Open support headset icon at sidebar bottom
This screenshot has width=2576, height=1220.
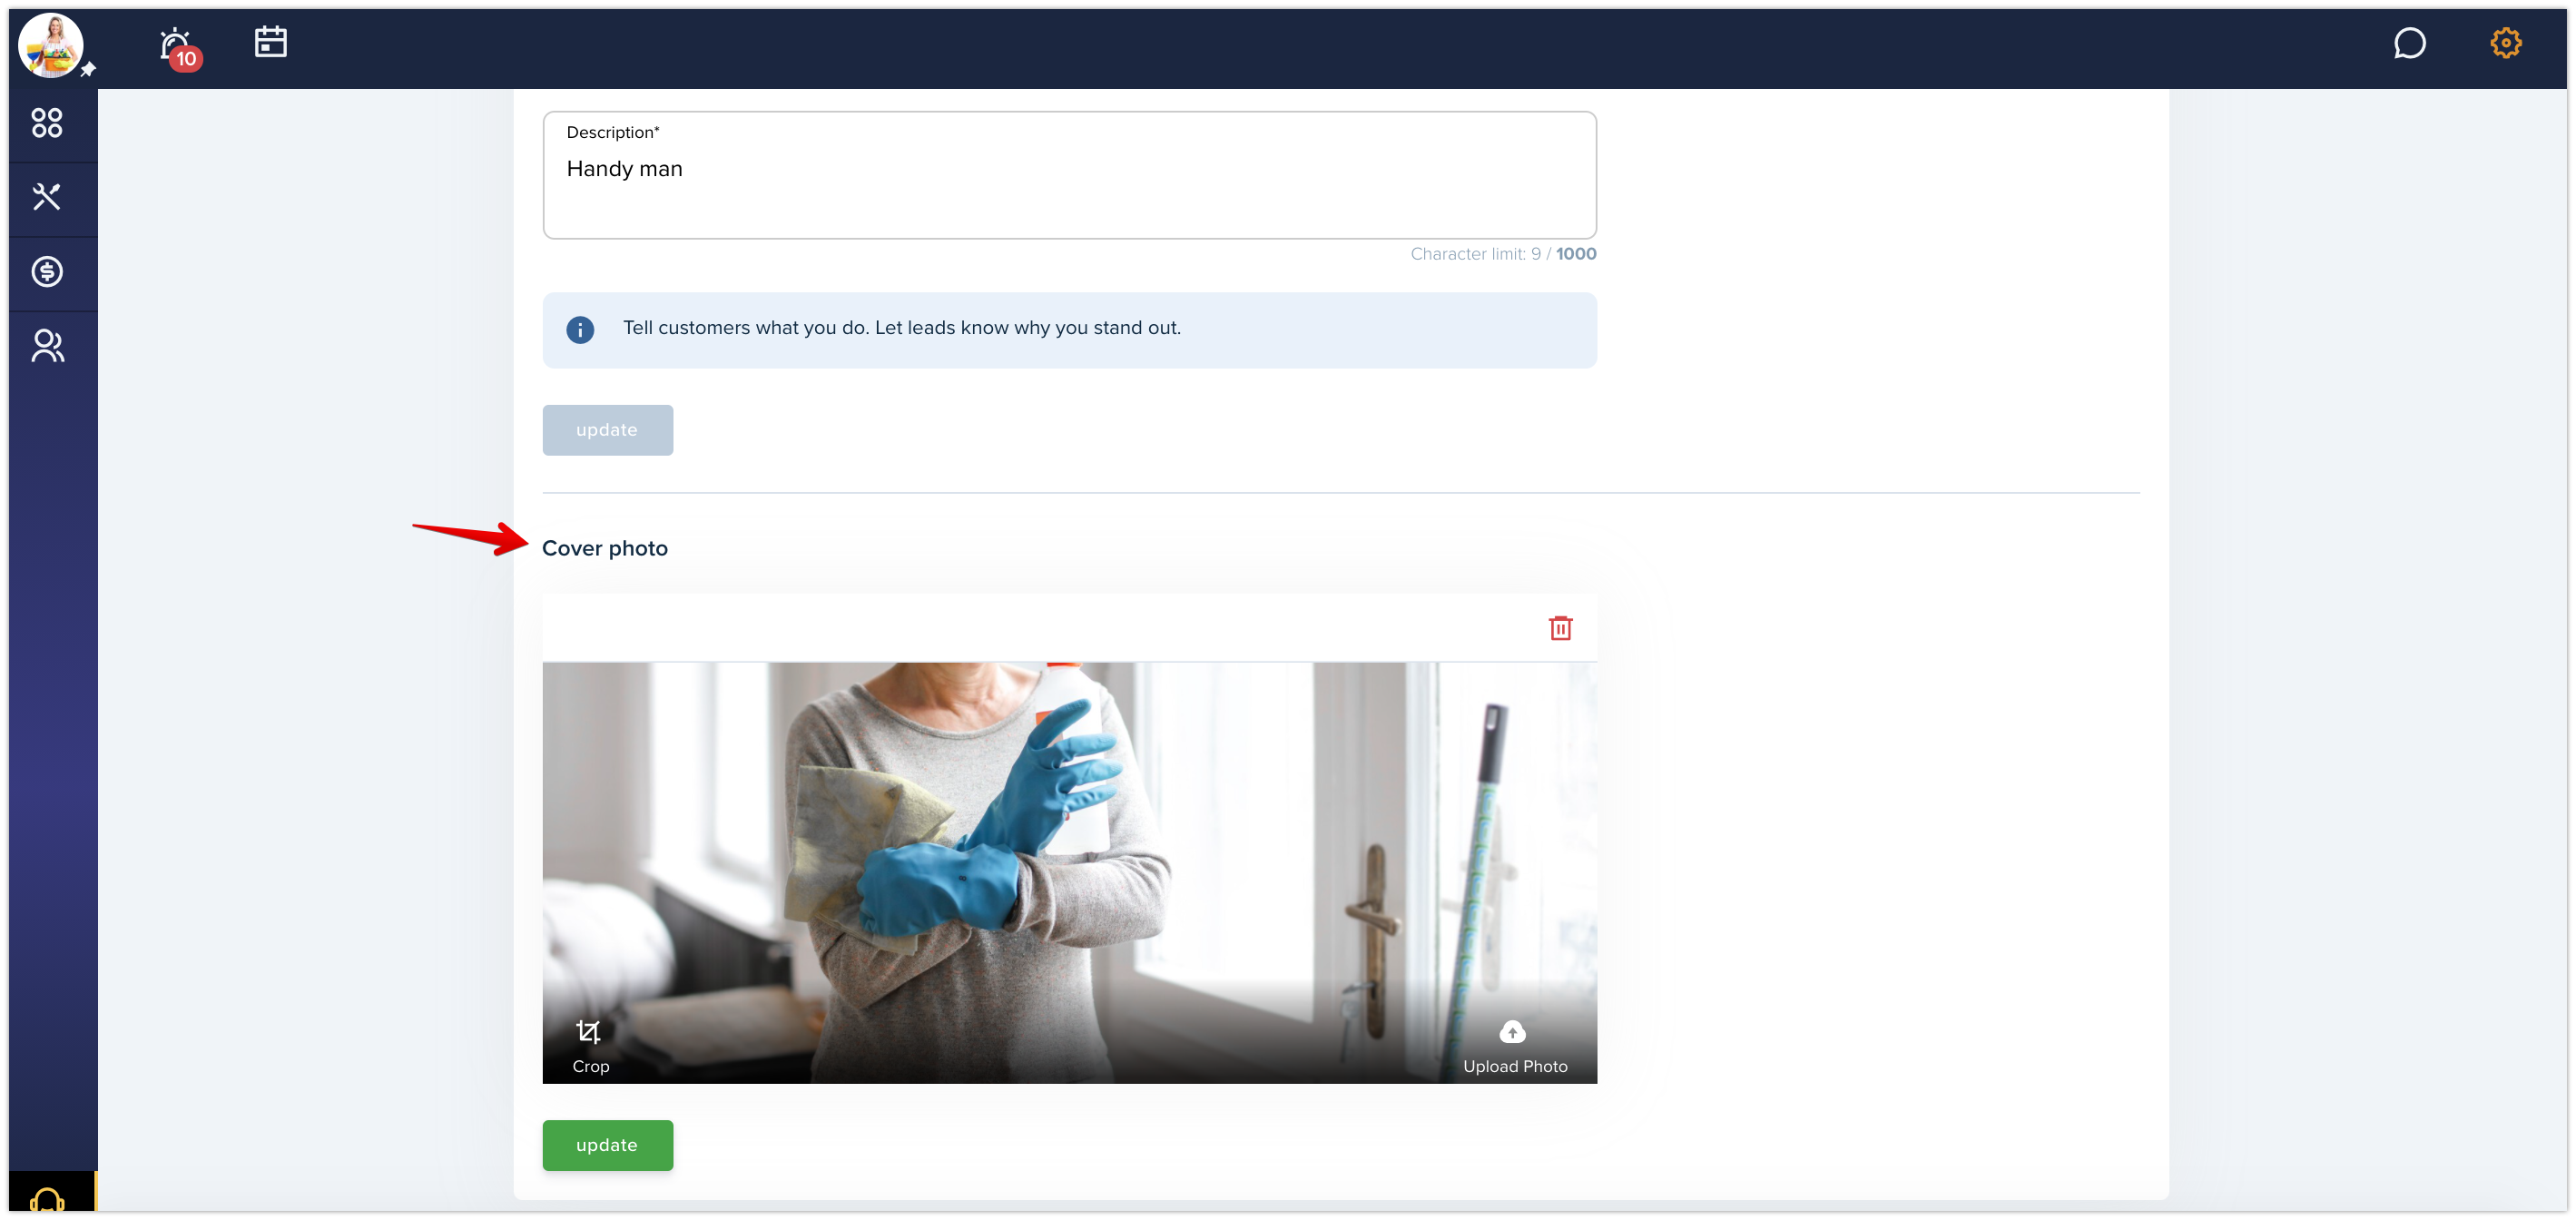point(47,1198)
